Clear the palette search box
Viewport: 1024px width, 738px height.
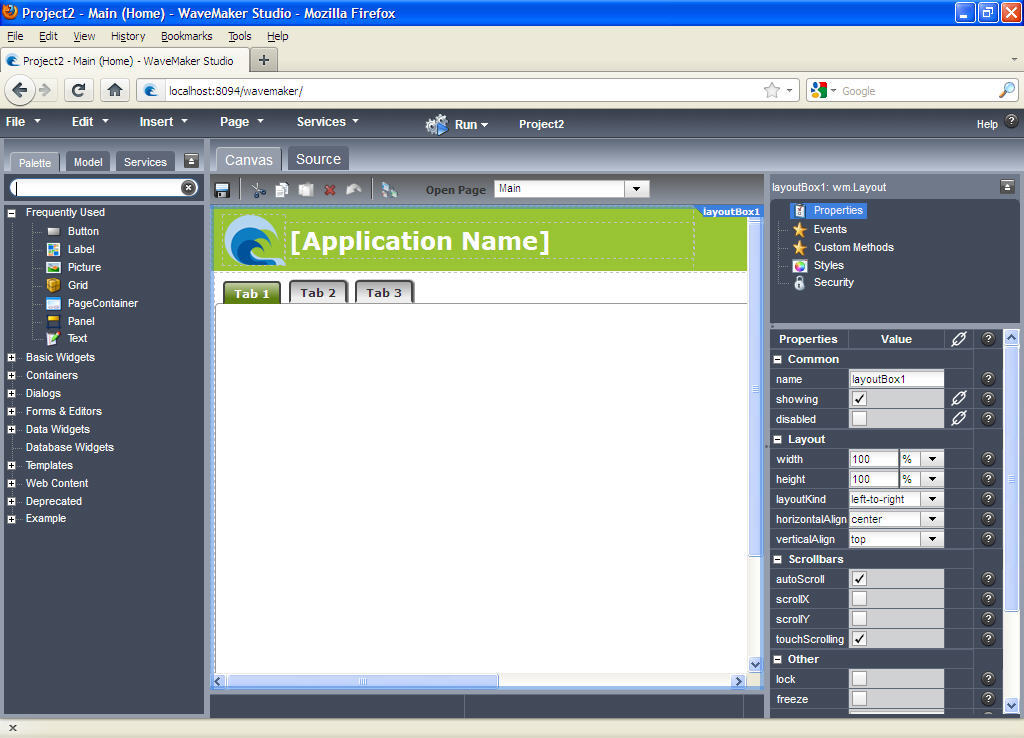(189, 188)
